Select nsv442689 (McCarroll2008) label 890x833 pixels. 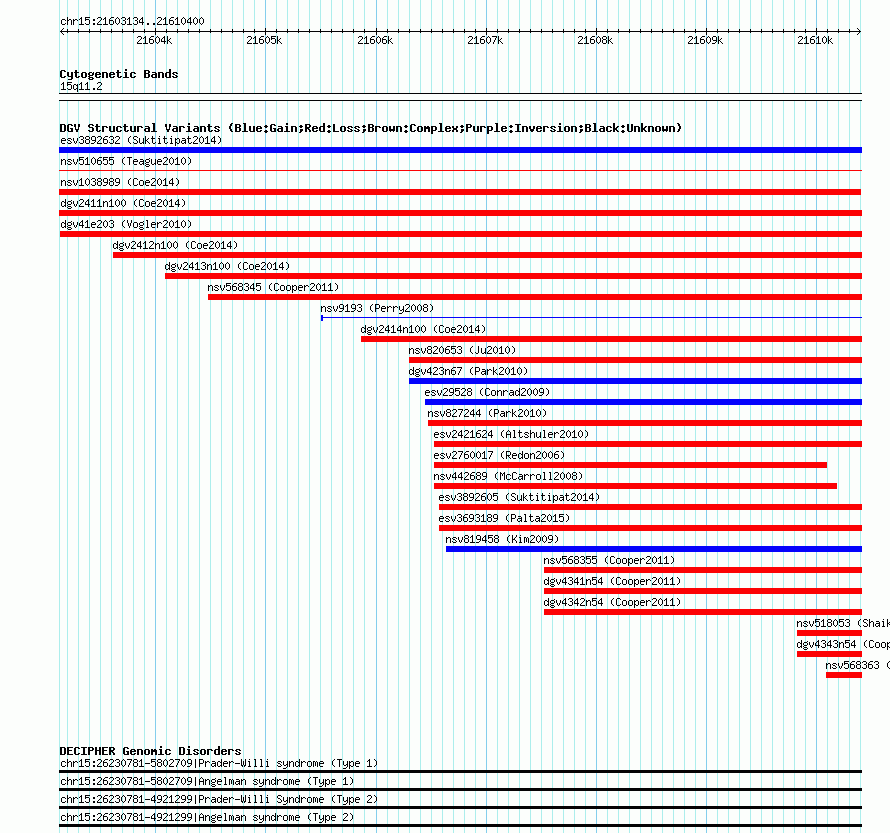(509, 476)
